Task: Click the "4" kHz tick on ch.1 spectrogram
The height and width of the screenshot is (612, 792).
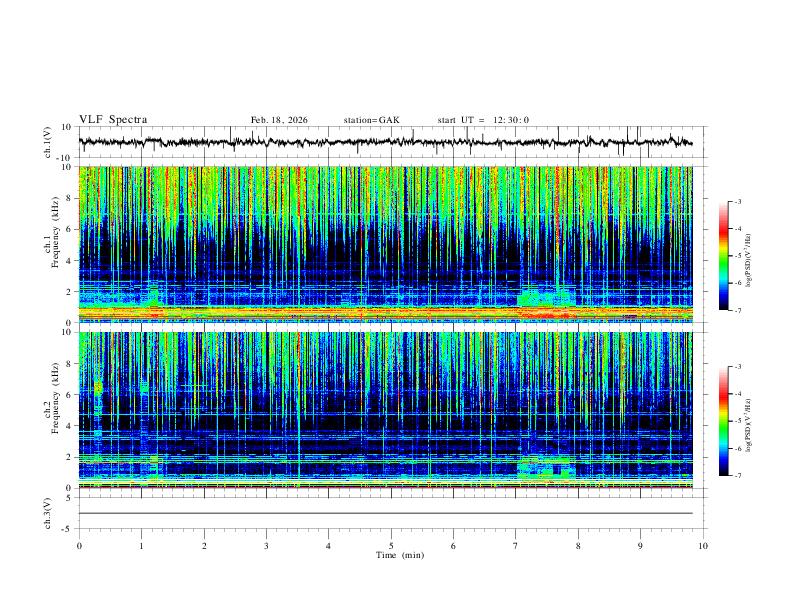Action: coord(69,261)
